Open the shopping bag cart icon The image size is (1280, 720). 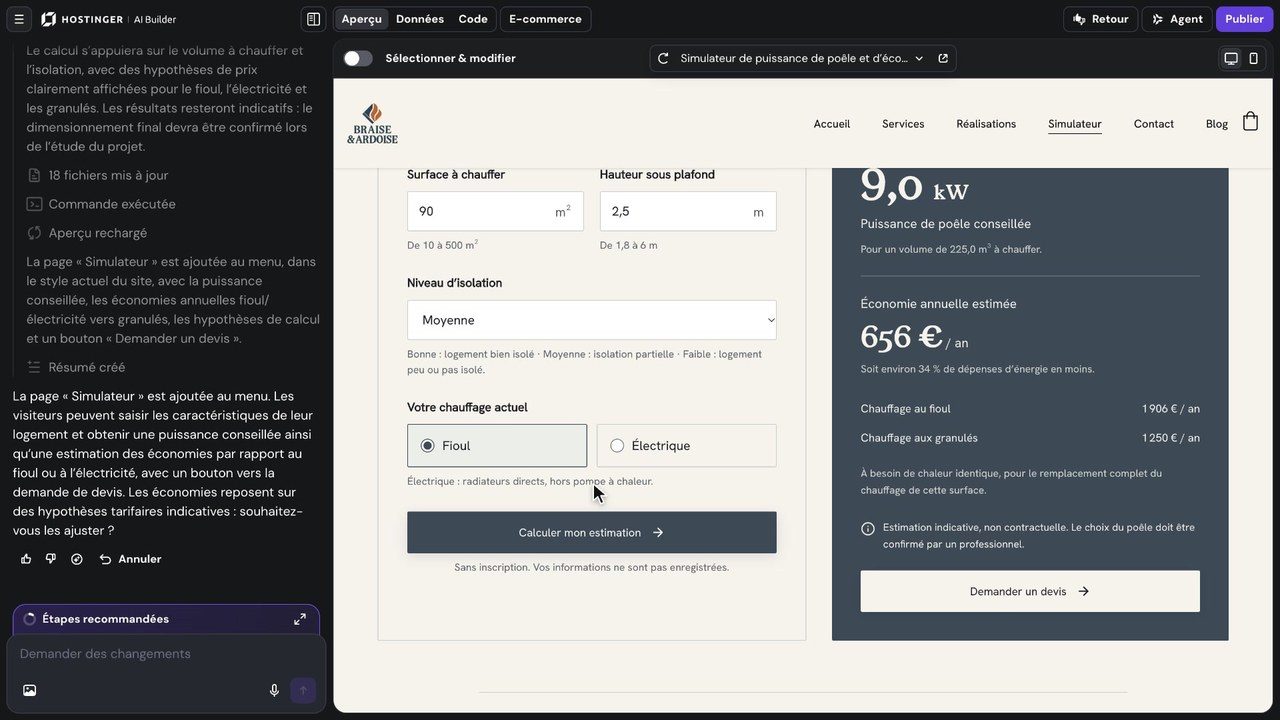coord(1250,122)
